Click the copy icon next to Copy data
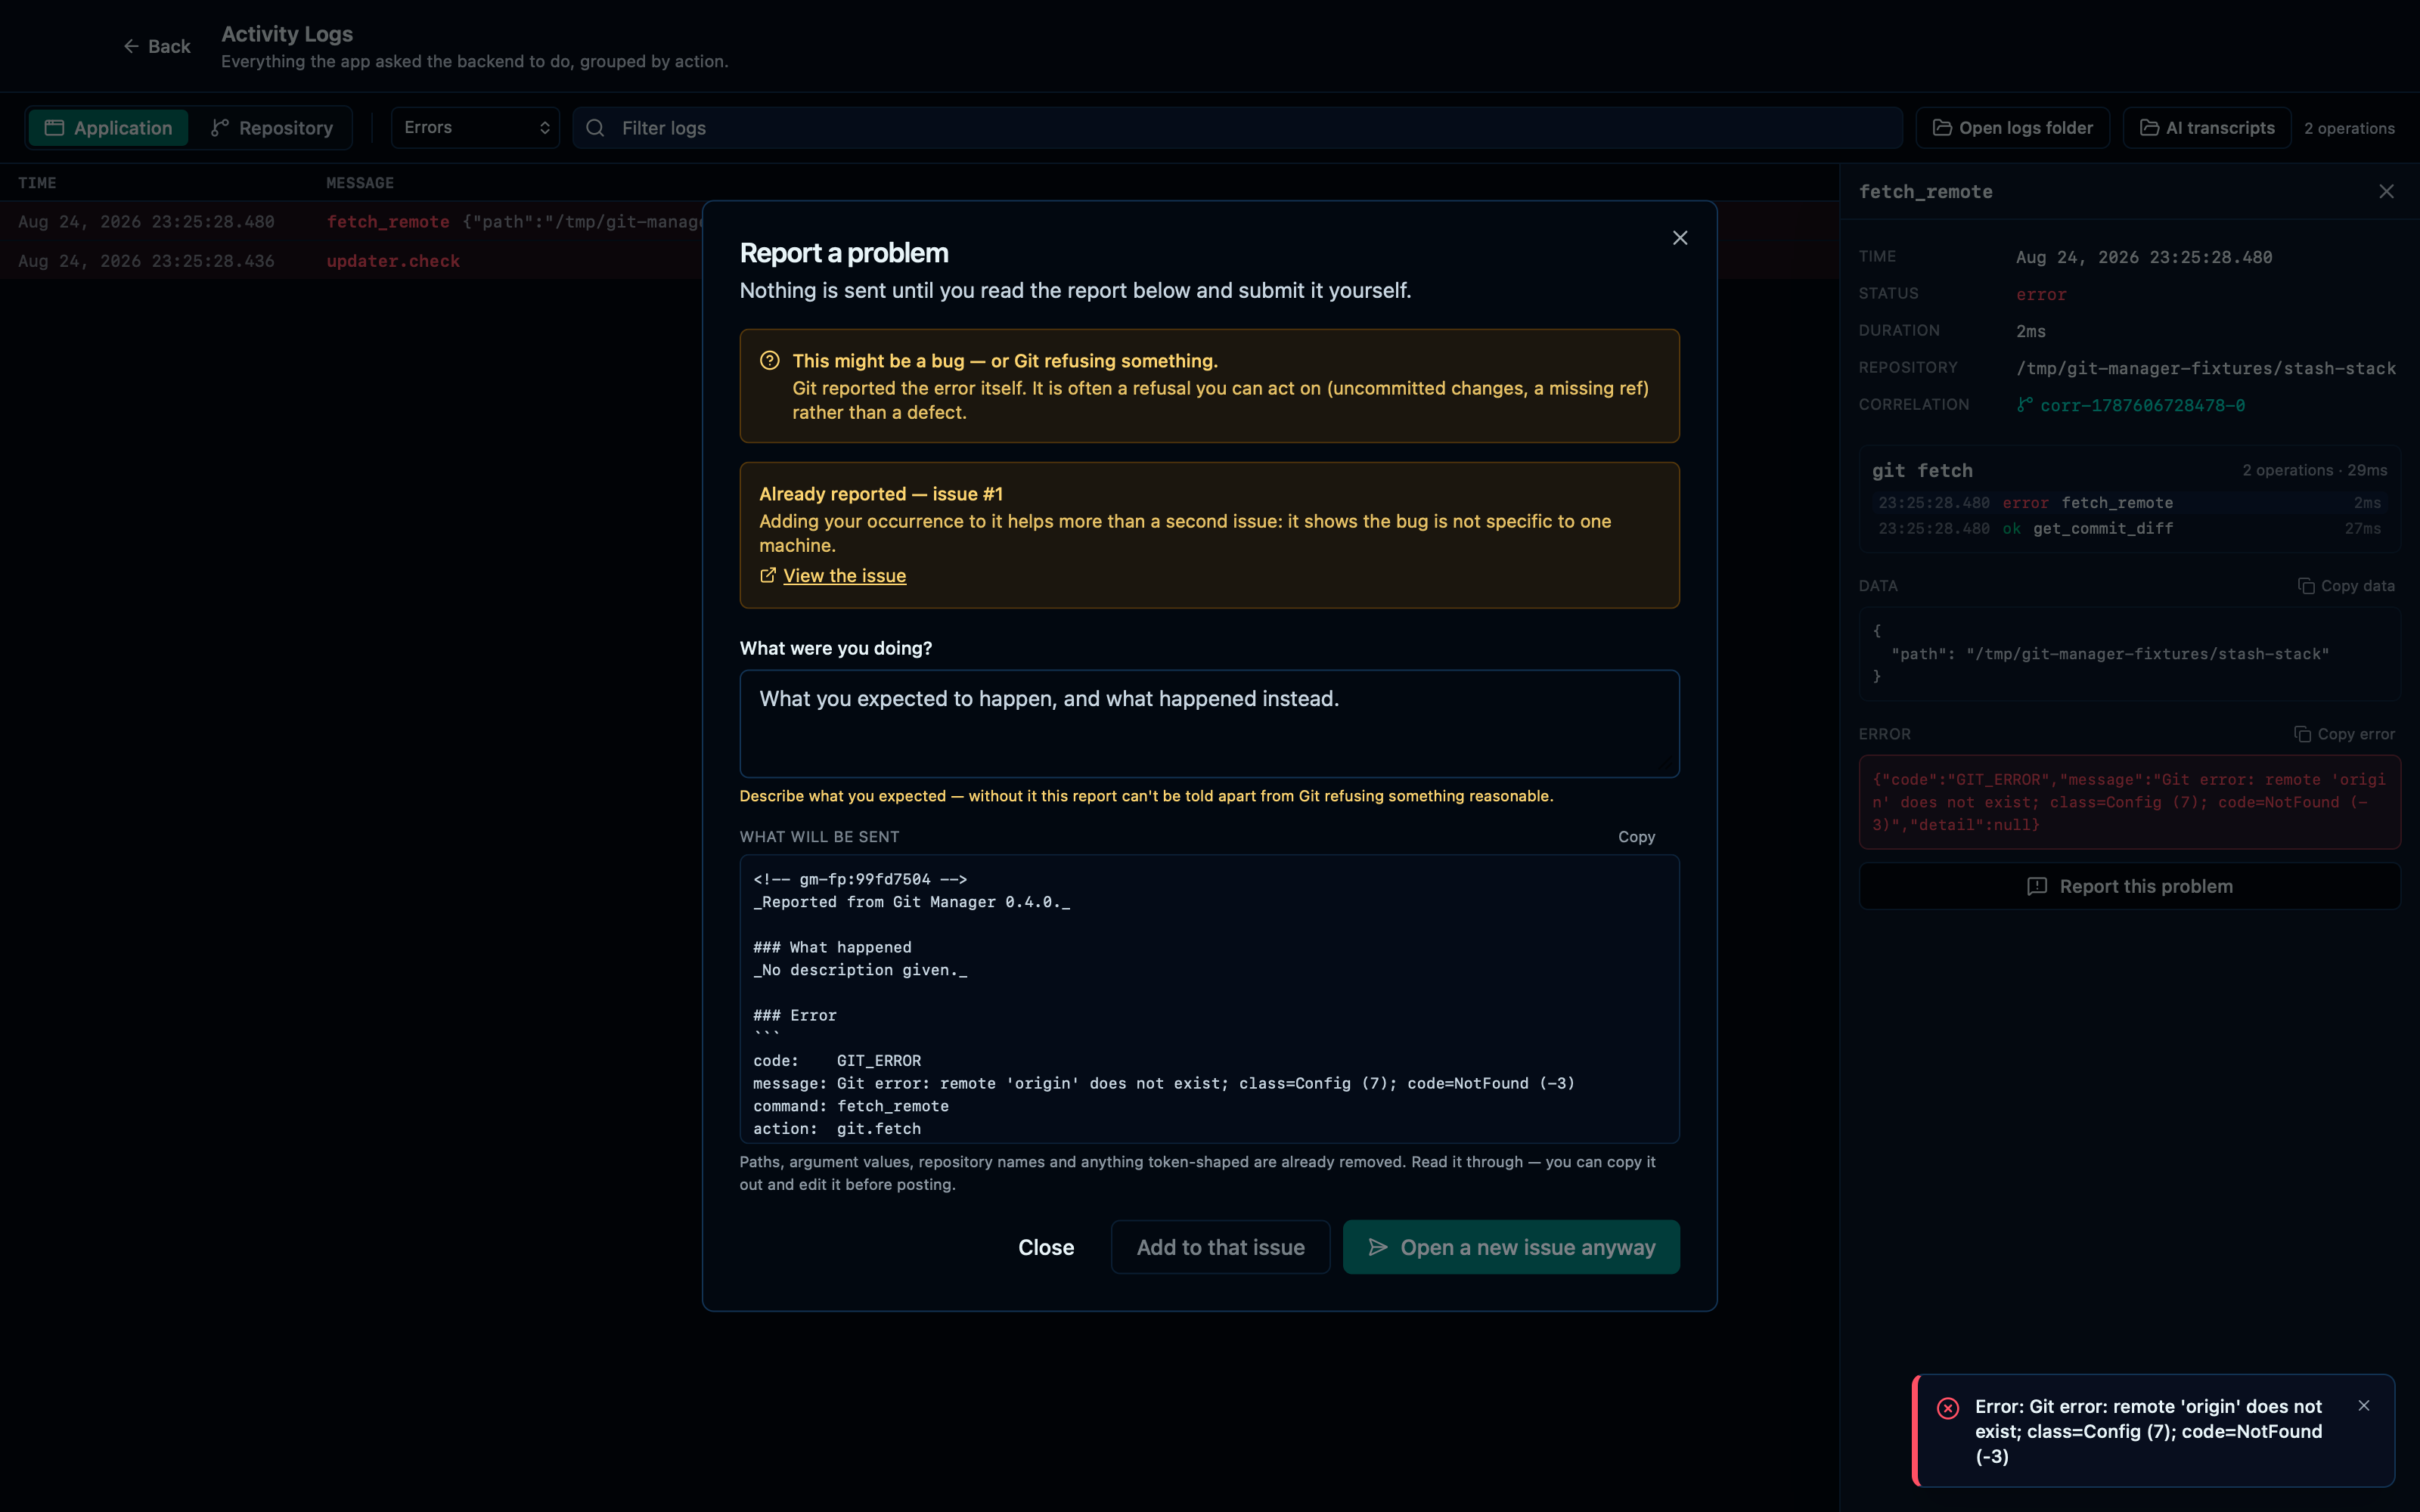The width and height of the screenshot is (2420, 1512). click(x=2306, y=586)
